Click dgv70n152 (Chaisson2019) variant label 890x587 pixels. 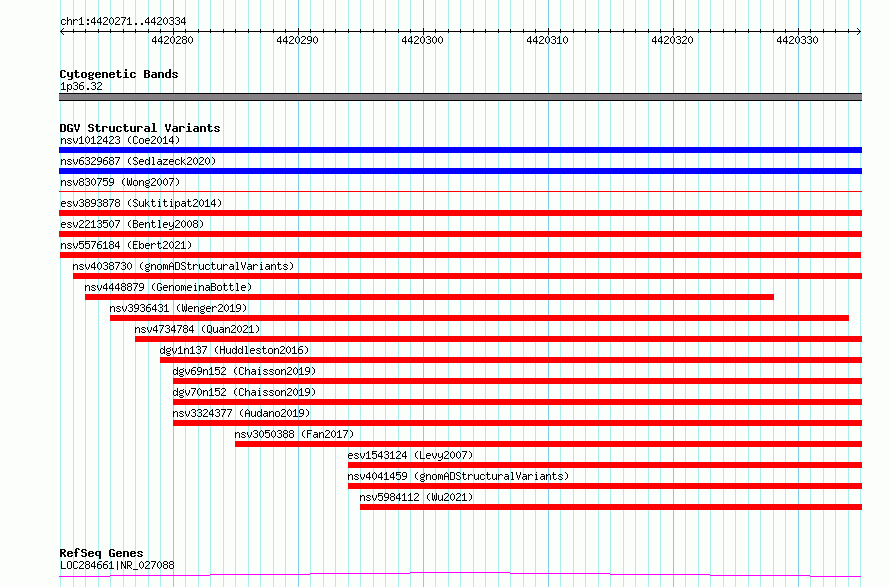[244, 392]
